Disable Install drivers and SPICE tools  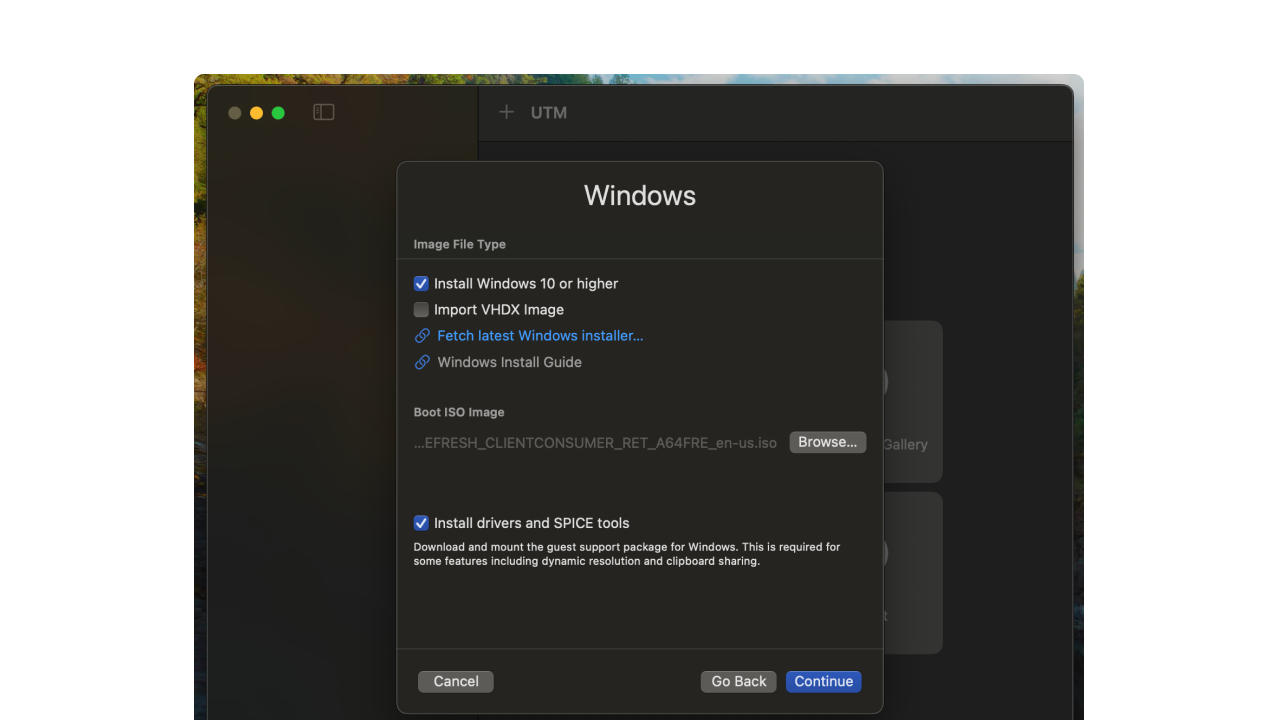[420, 522]
